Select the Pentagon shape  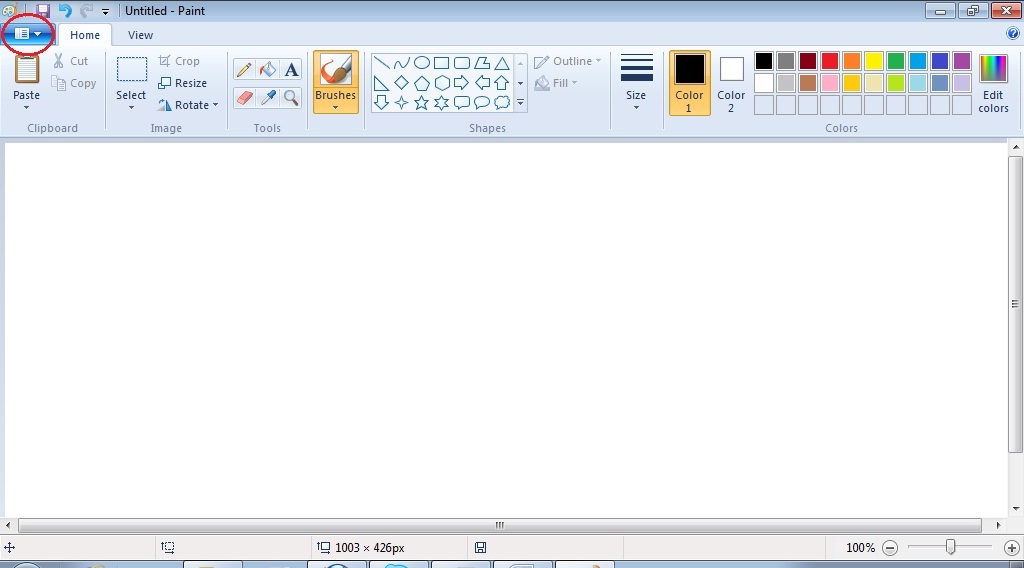(x=422, y=83)
